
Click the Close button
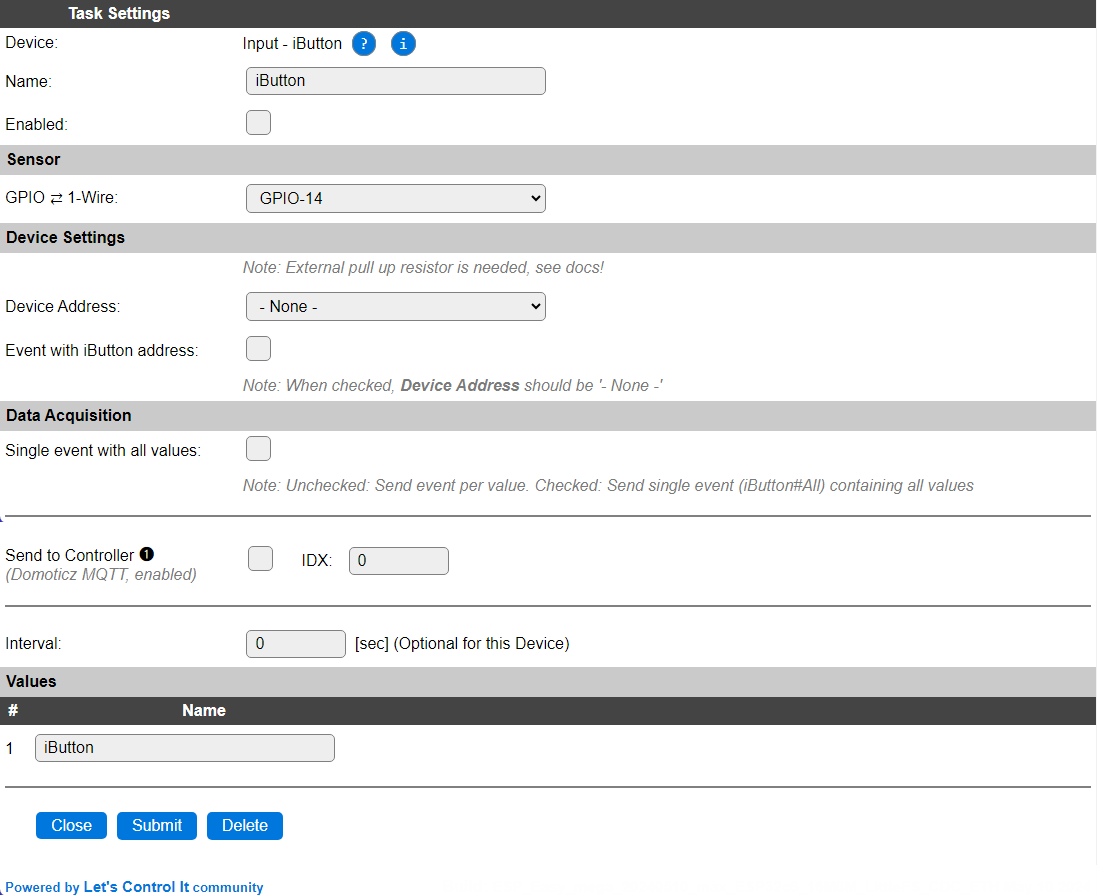coord(71,826)
